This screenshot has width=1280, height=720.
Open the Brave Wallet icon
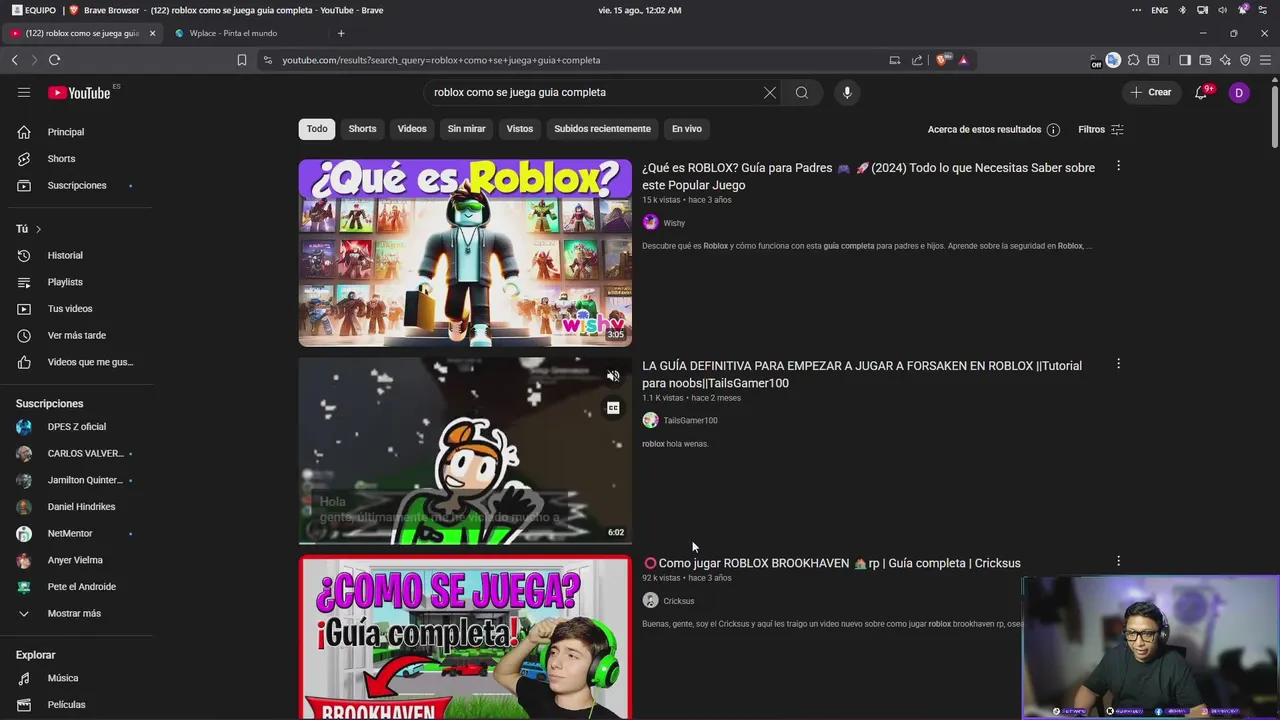[x=1205, y=60]
